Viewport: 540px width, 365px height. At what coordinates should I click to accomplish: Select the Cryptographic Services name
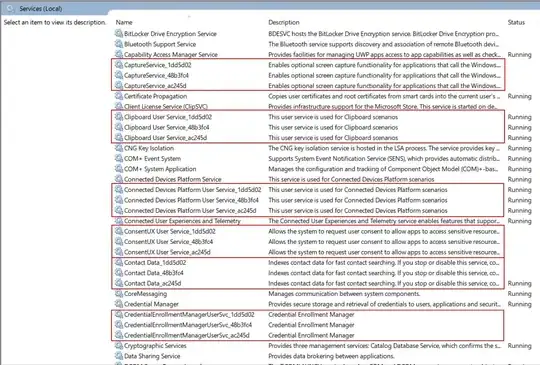(155, 346)
